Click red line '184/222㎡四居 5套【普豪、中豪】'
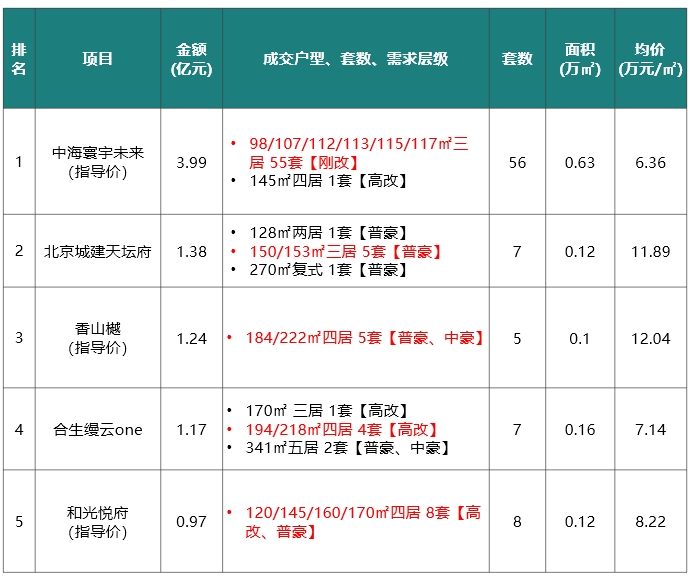690x578 pixels. [366, 338]
